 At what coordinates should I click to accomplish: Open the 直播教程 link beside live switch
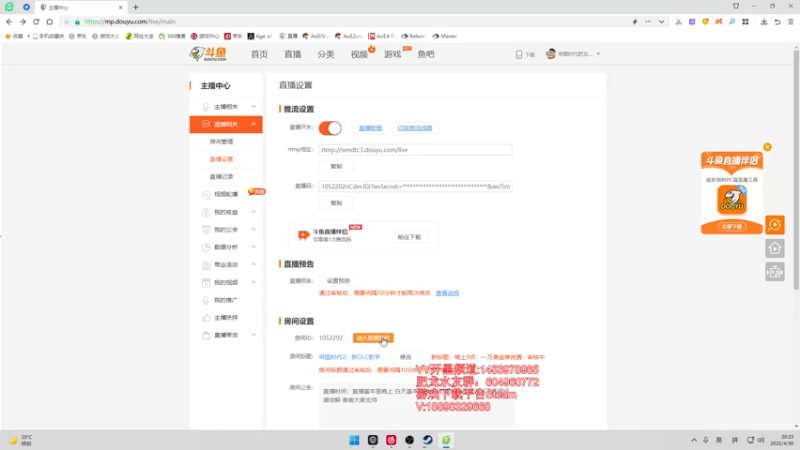click(x=370, y=128)
